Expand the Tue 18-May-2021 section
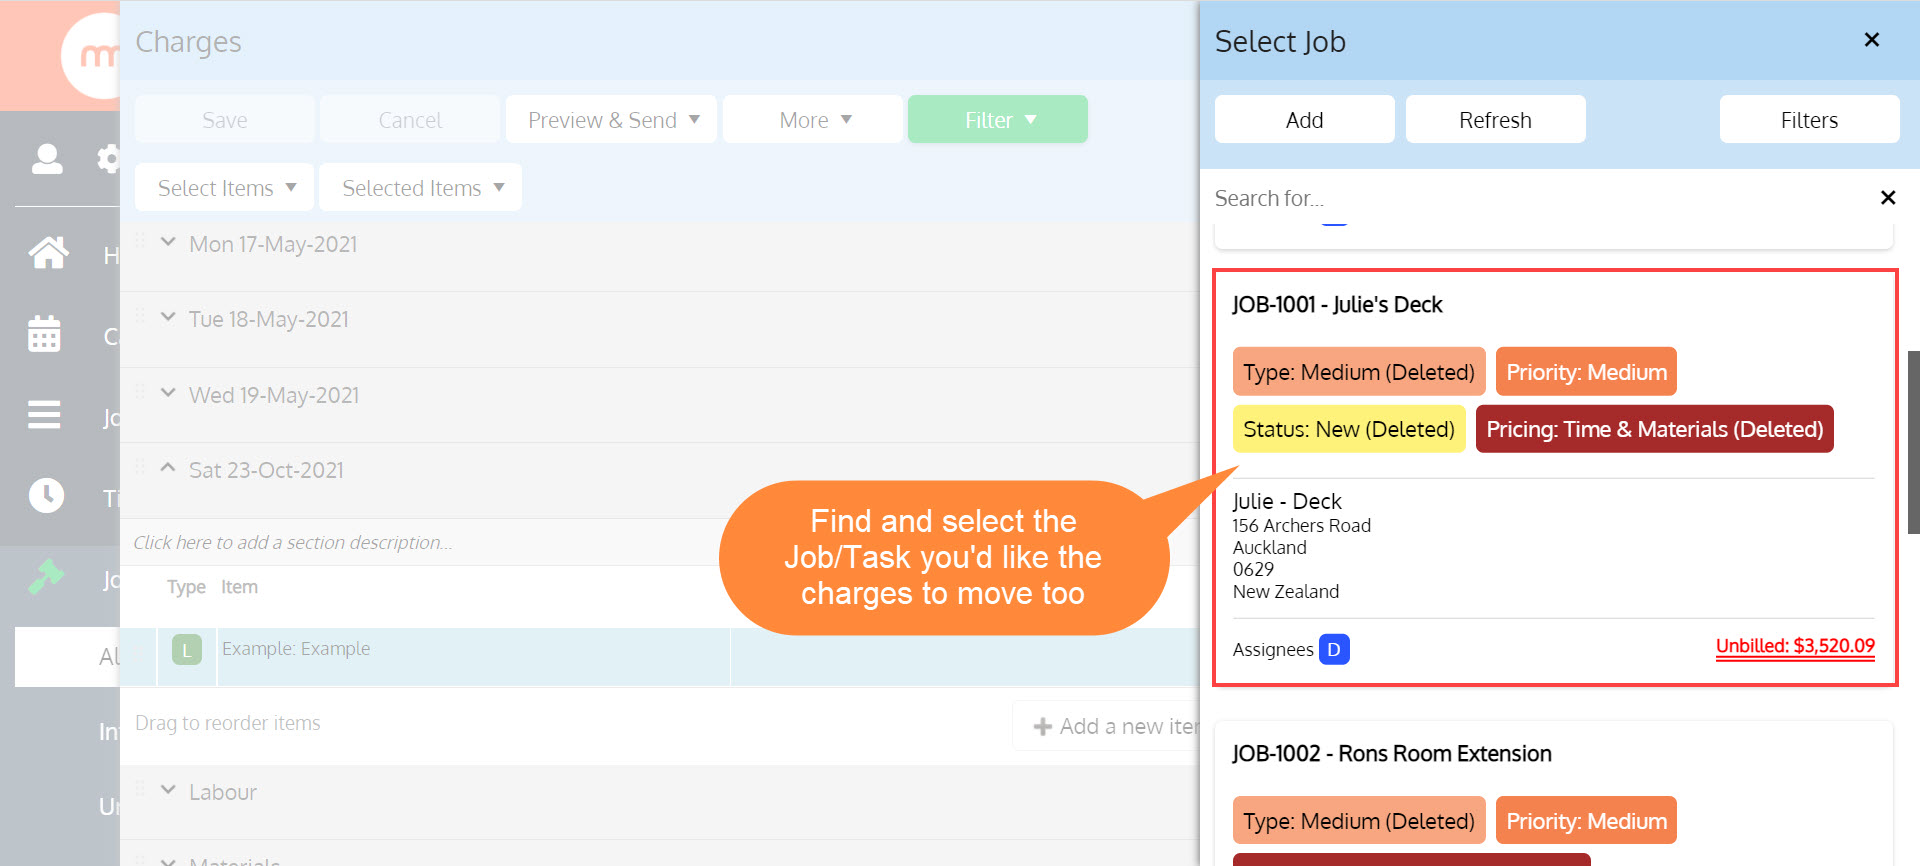1920x866 pixels. pos(168,317)
